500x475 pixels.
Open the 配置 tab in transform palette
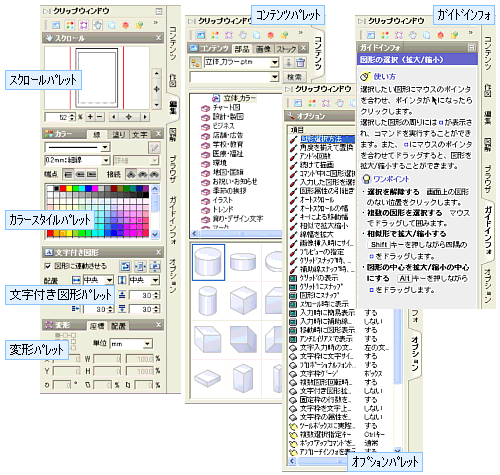pos(119,326)
